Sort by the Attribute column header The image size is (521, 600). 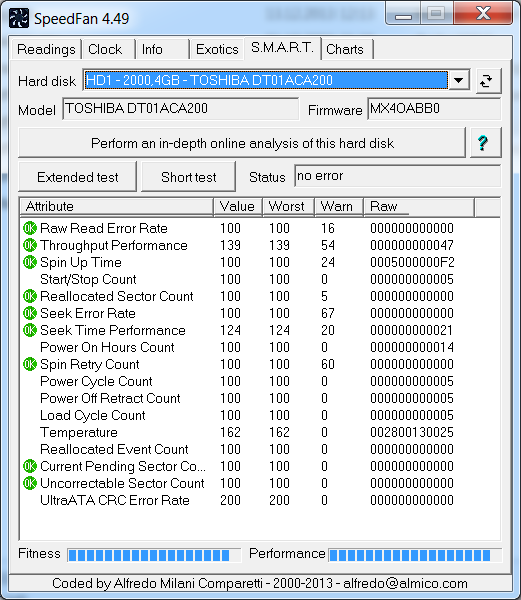point(116,207)
